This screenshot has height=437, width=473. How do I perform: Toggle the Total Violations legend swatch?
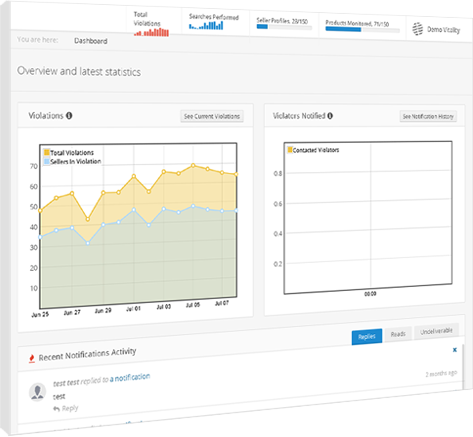tap(47, 152)
